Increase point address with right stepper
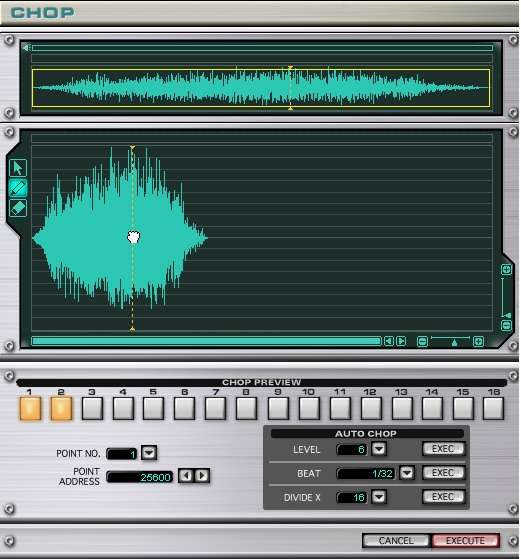The width and height of the screenshot is (521, 559). [202, 476]
